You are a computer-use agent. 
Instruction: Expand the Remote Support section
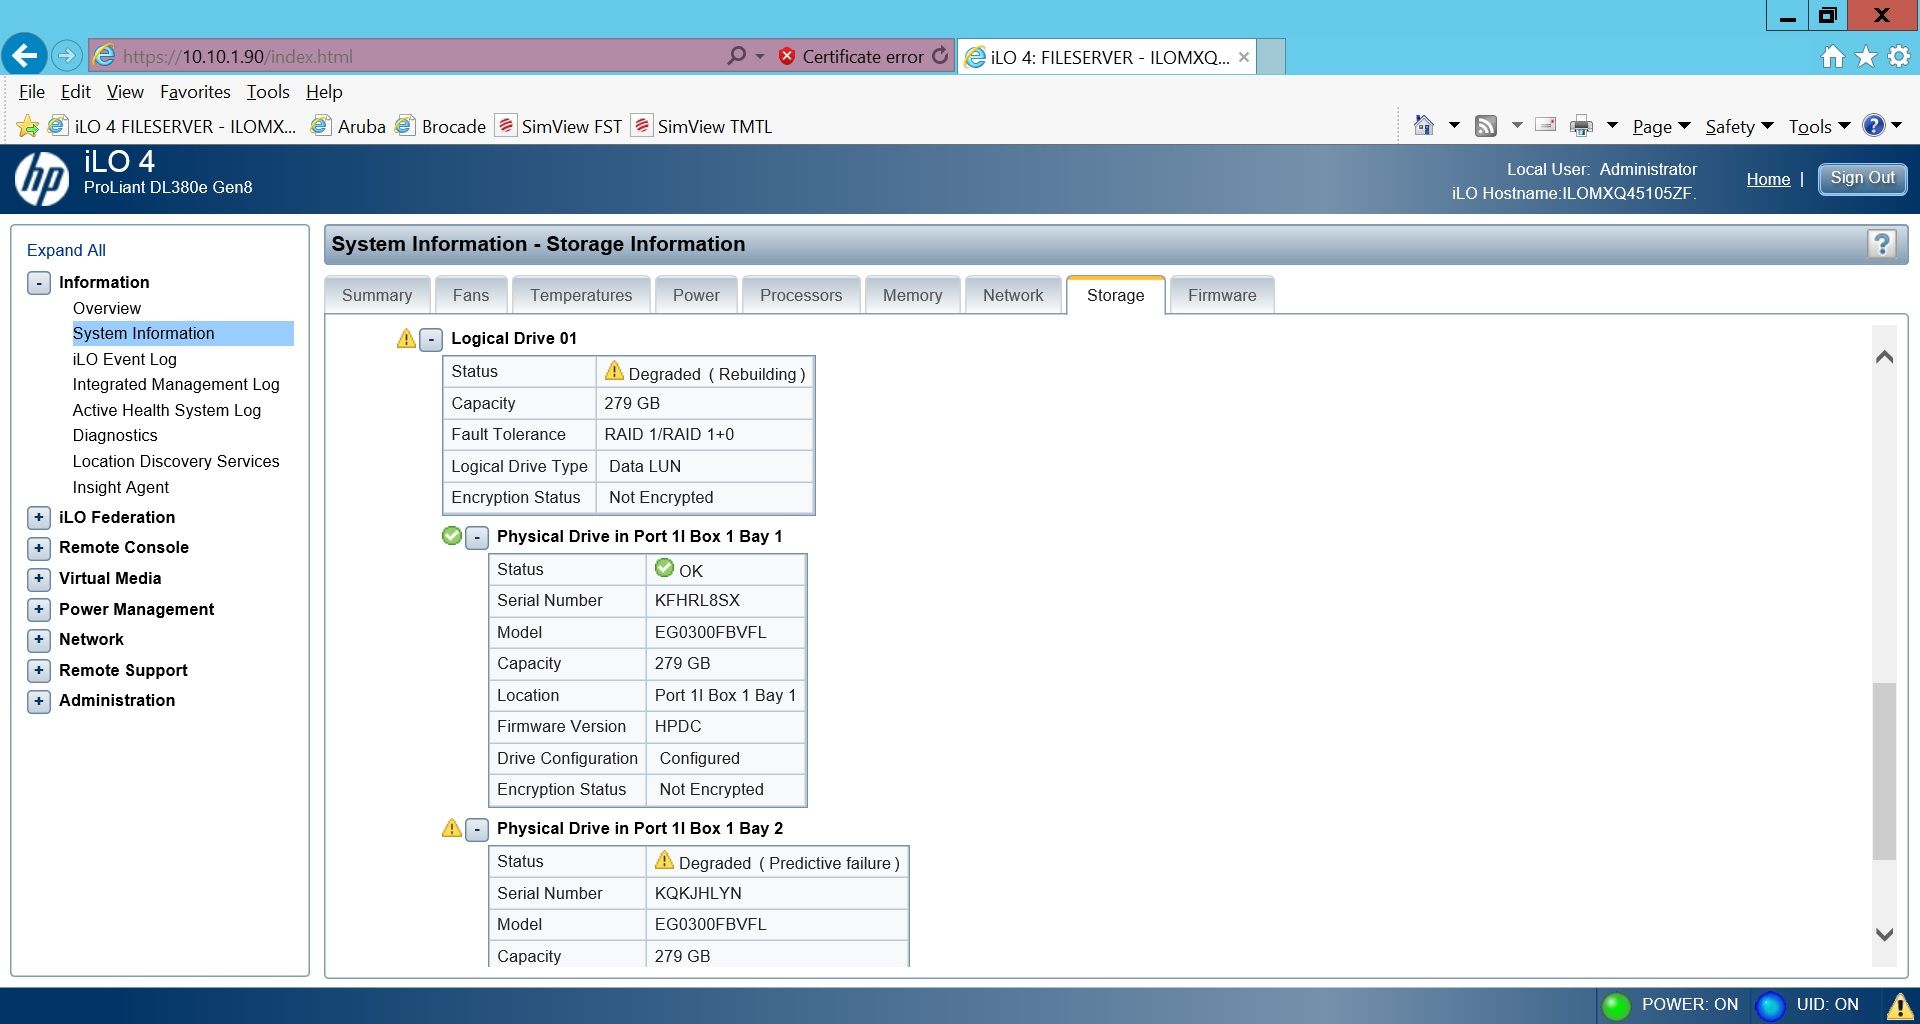coord(38,671)
